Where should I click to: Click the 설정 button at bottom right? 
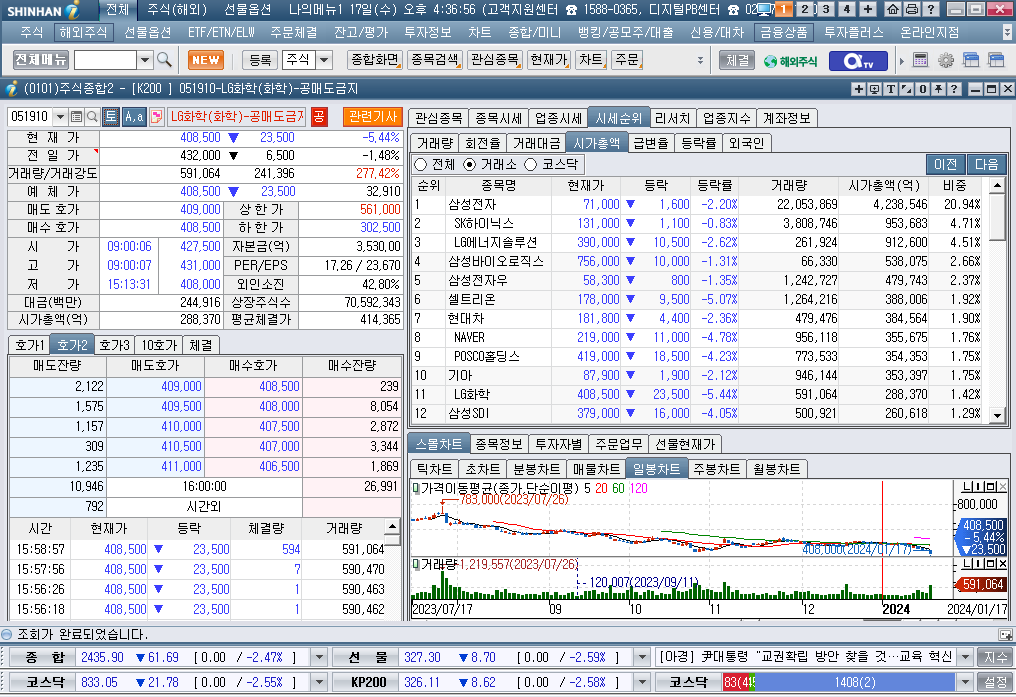tap(996, 682)
